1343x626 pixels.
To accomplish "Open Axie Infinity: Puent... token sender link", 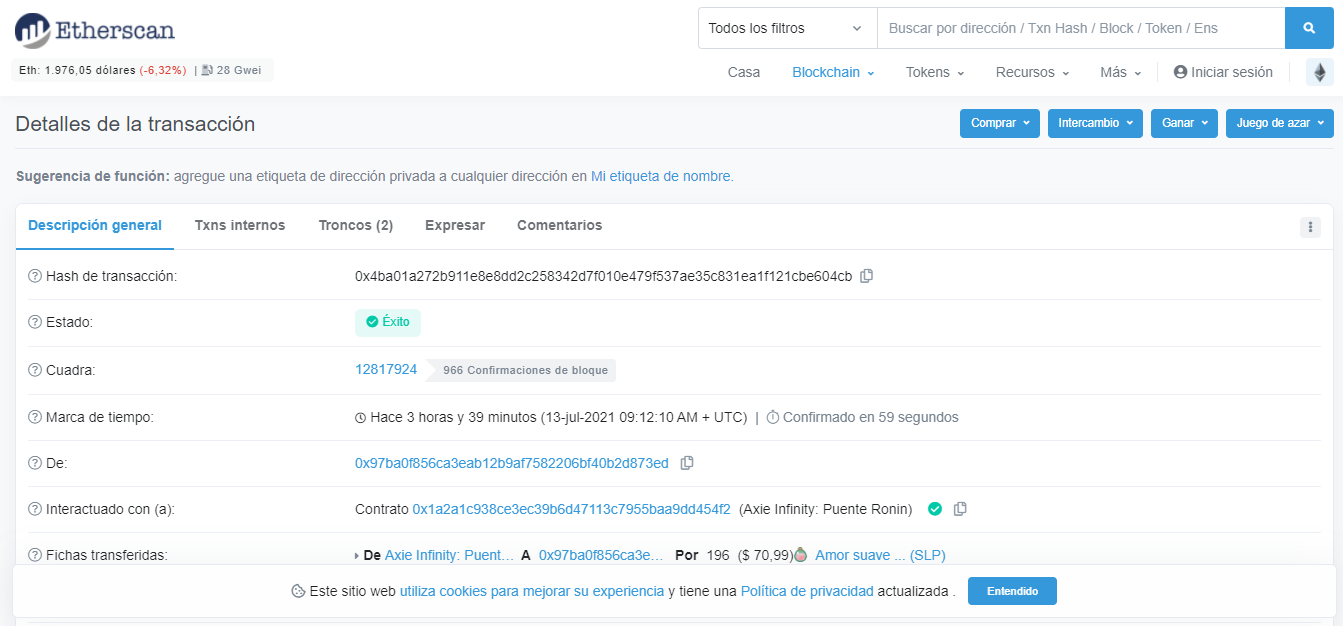I will pos(449,555).
